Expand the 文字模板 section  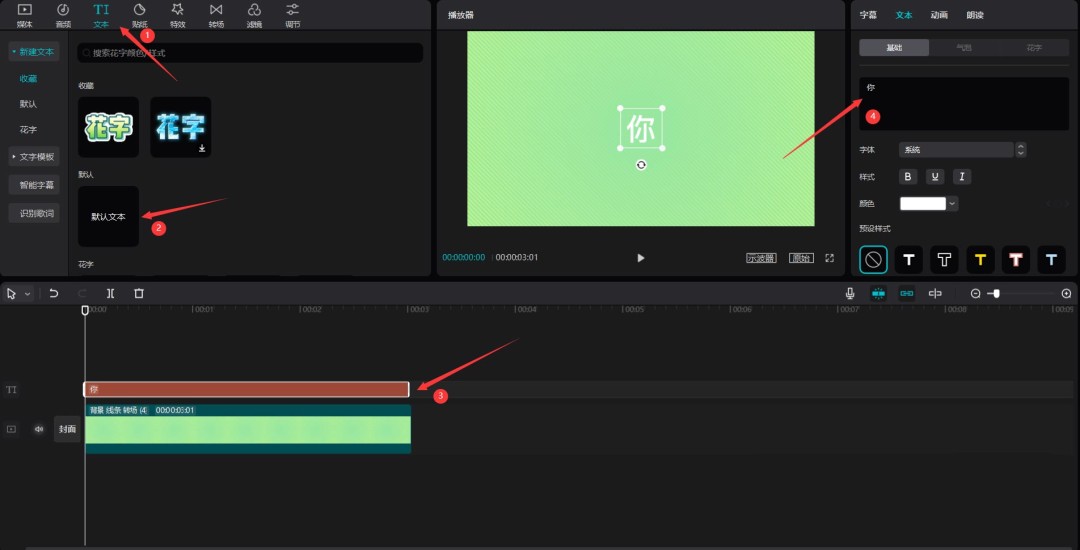point(34,157)
